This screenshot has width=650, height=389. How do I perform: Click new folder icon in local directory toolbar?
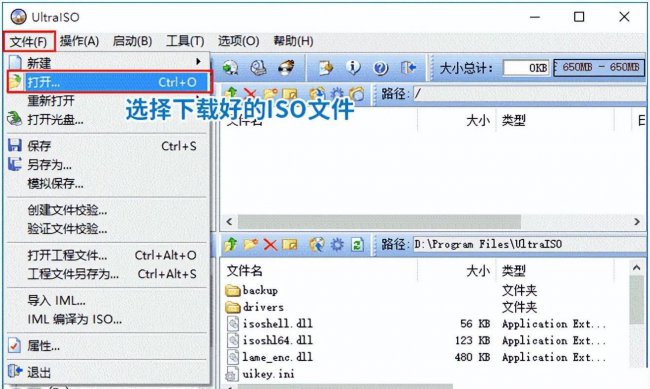click(x=251, y=245)
